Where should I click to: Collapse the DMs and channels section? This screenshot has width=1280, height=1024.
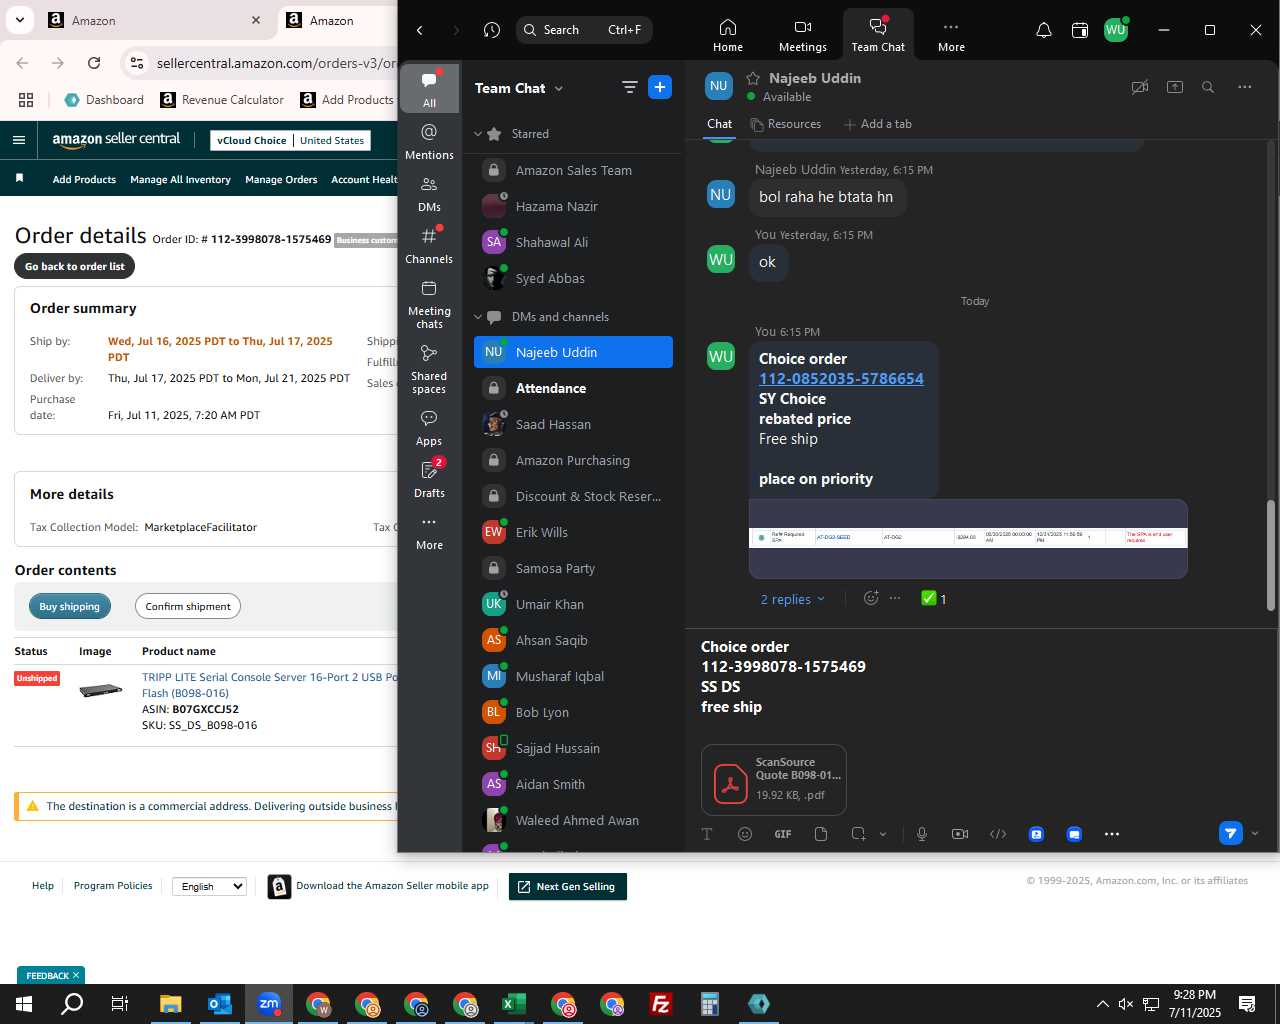(x=478, y=317)
